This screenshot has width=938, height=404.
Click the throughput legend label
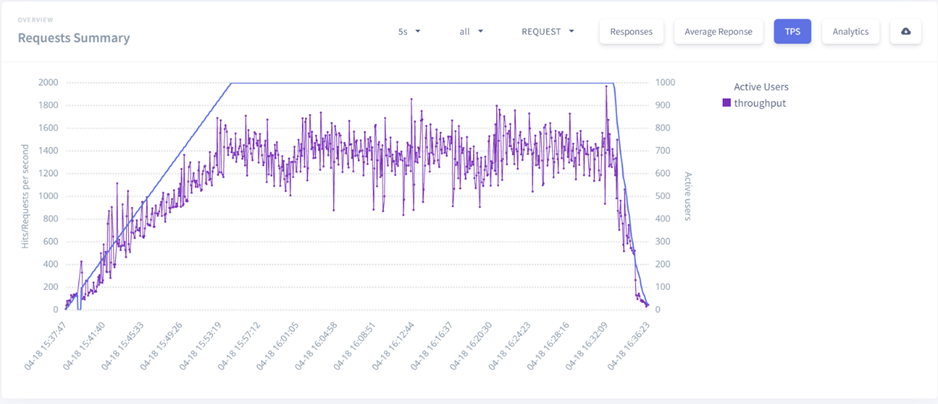[760, 103]
